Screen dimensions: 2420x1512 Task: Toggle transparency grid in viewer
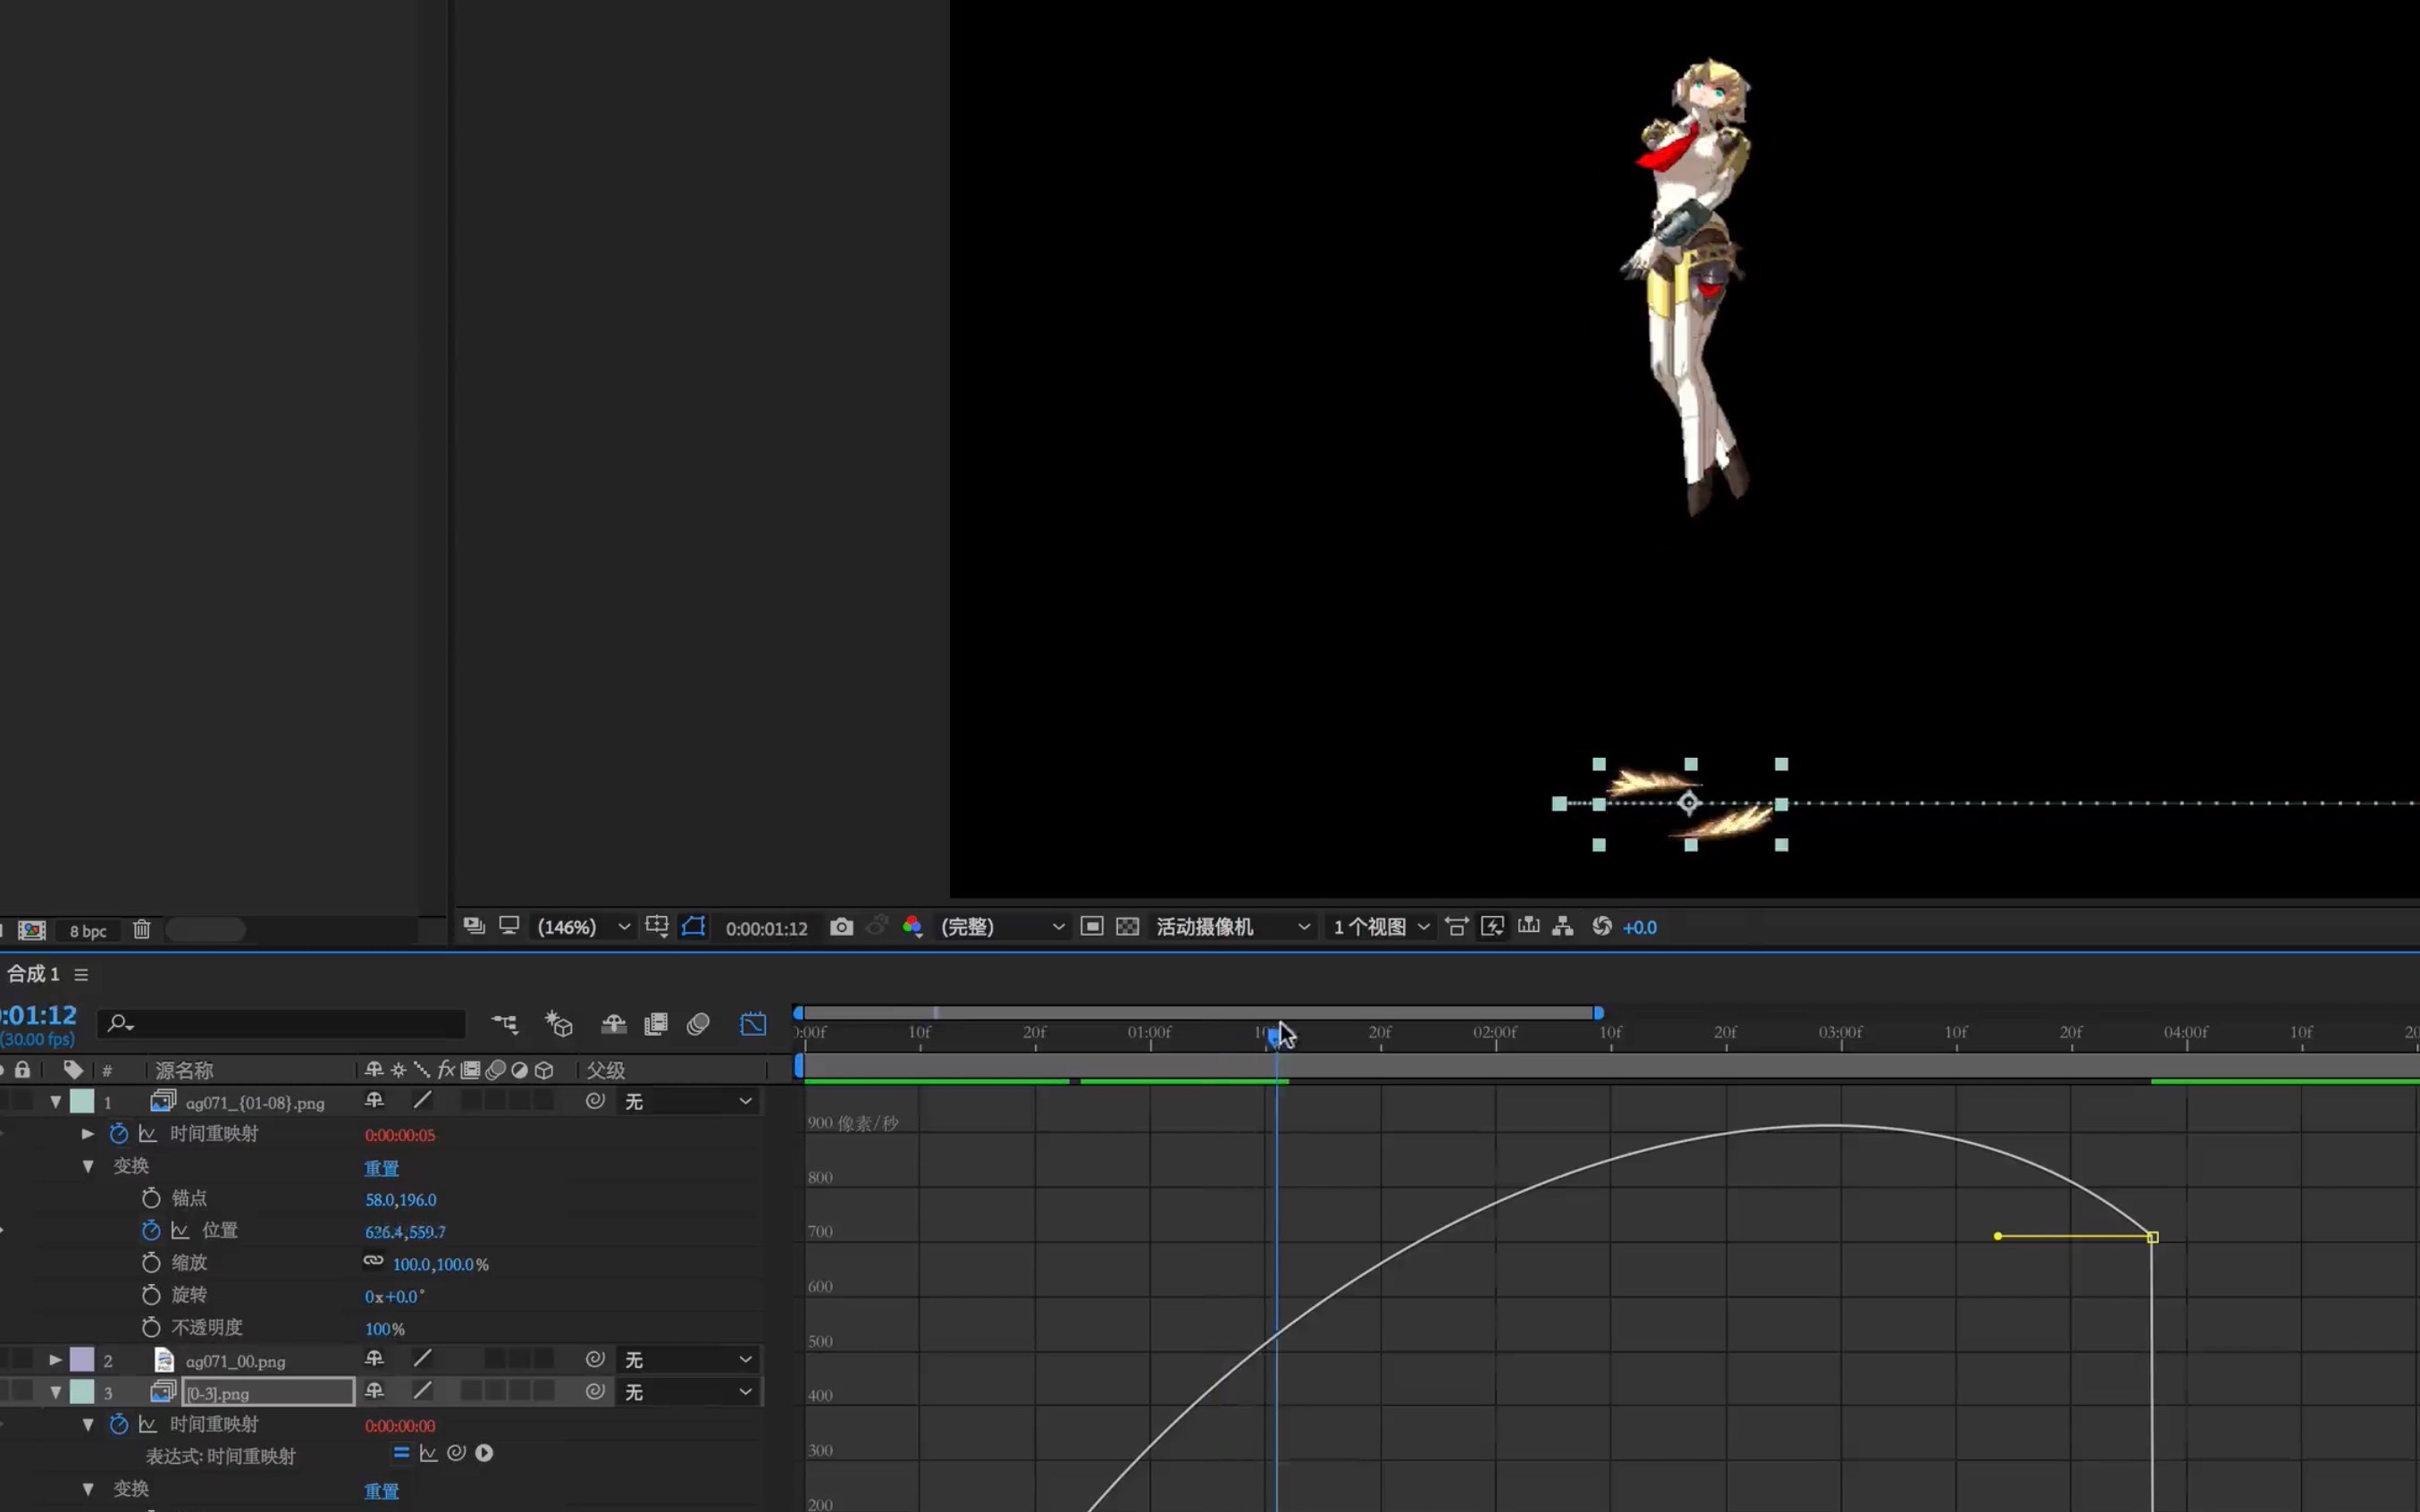click(x=1127, y=927)
